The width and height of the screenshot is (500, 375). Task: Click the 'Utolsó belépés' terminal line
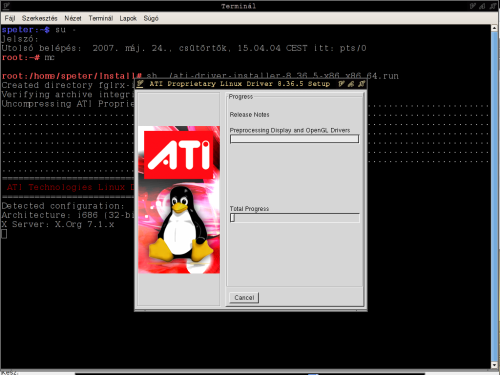click(x=184, y=48)
